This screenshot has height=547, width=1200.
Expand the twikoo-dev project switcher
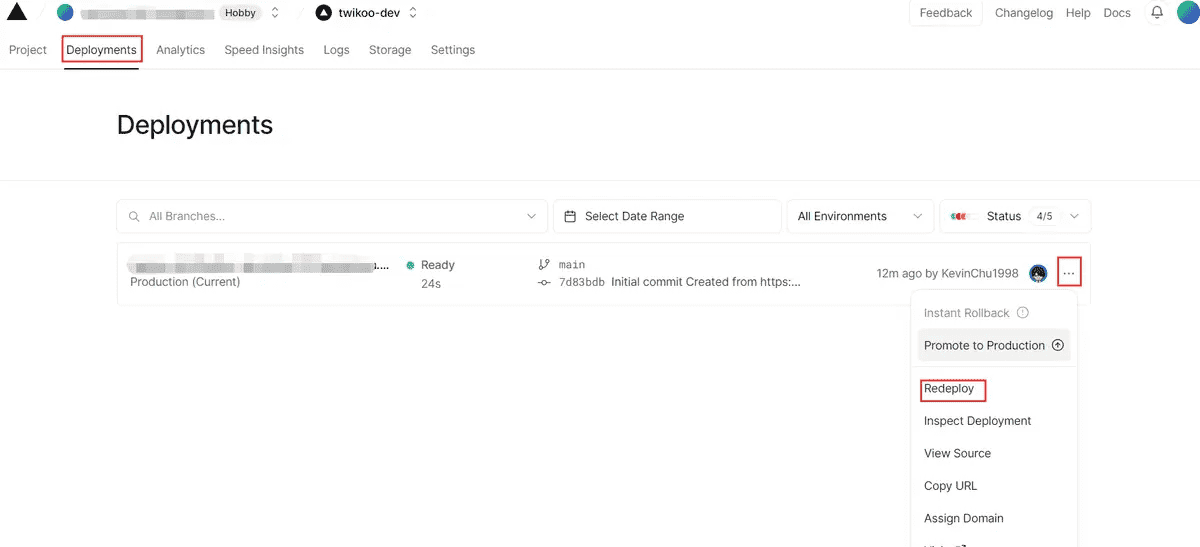413,13
